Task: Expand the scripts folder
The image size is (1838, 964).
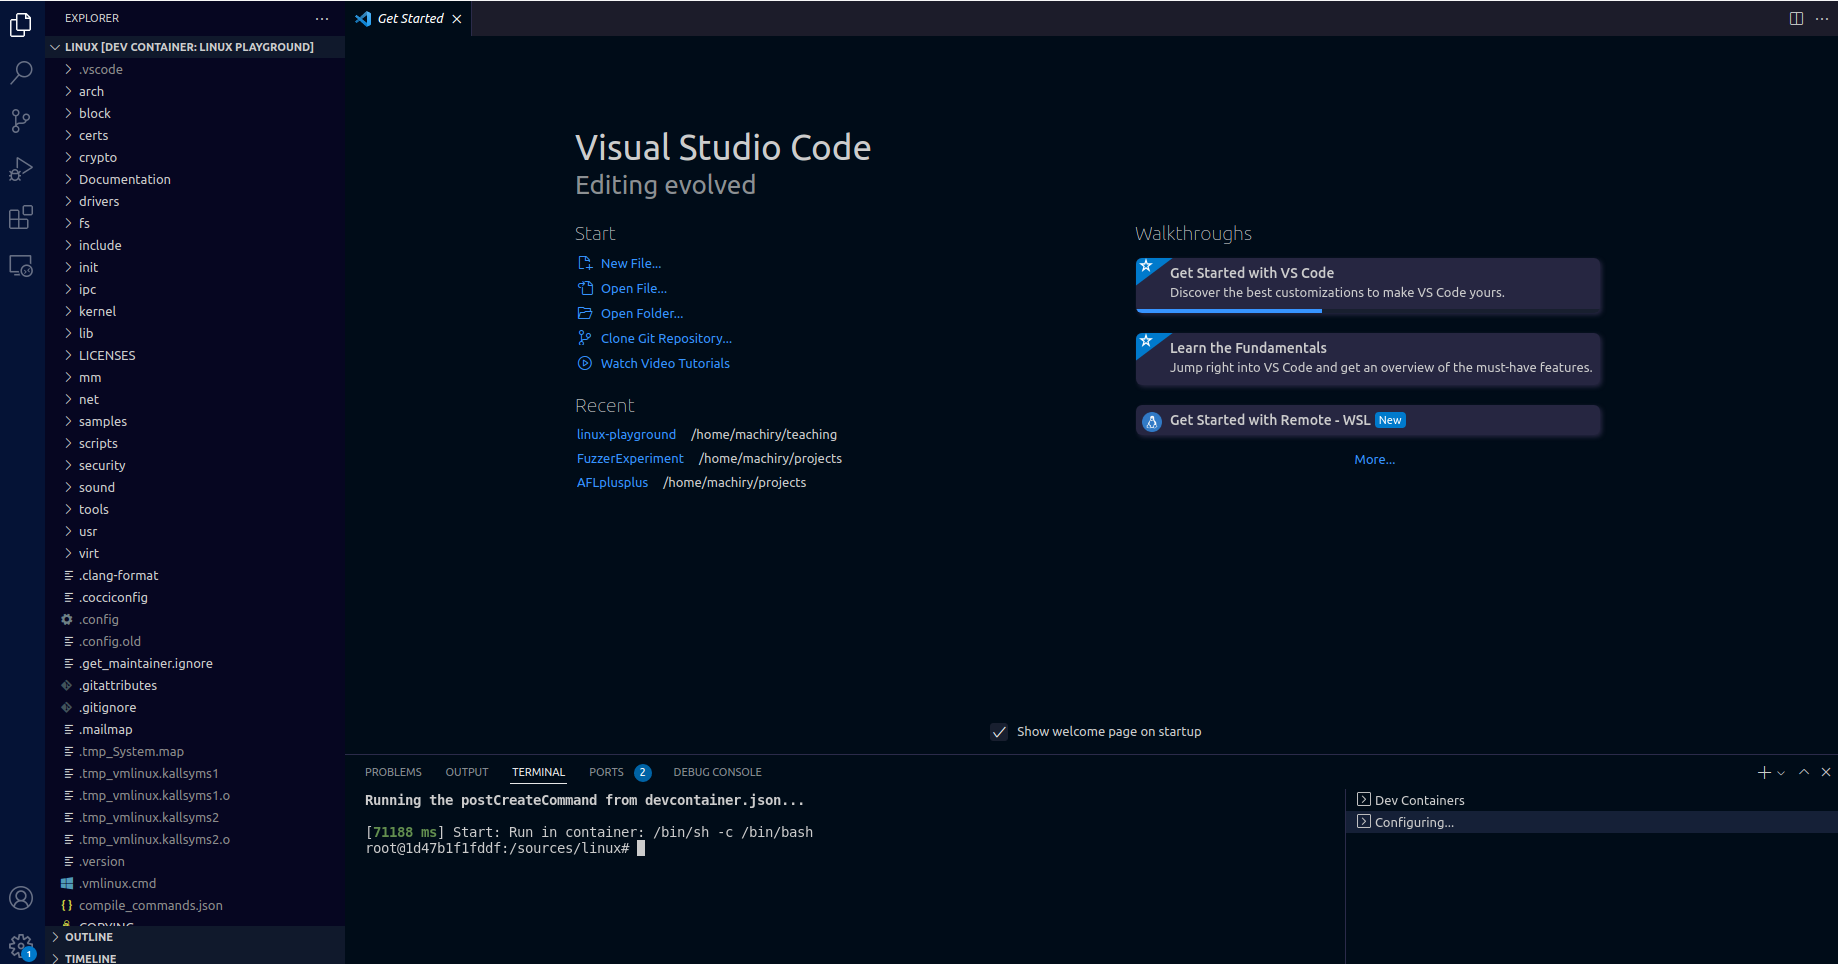Action: click(x=195, y=443)
